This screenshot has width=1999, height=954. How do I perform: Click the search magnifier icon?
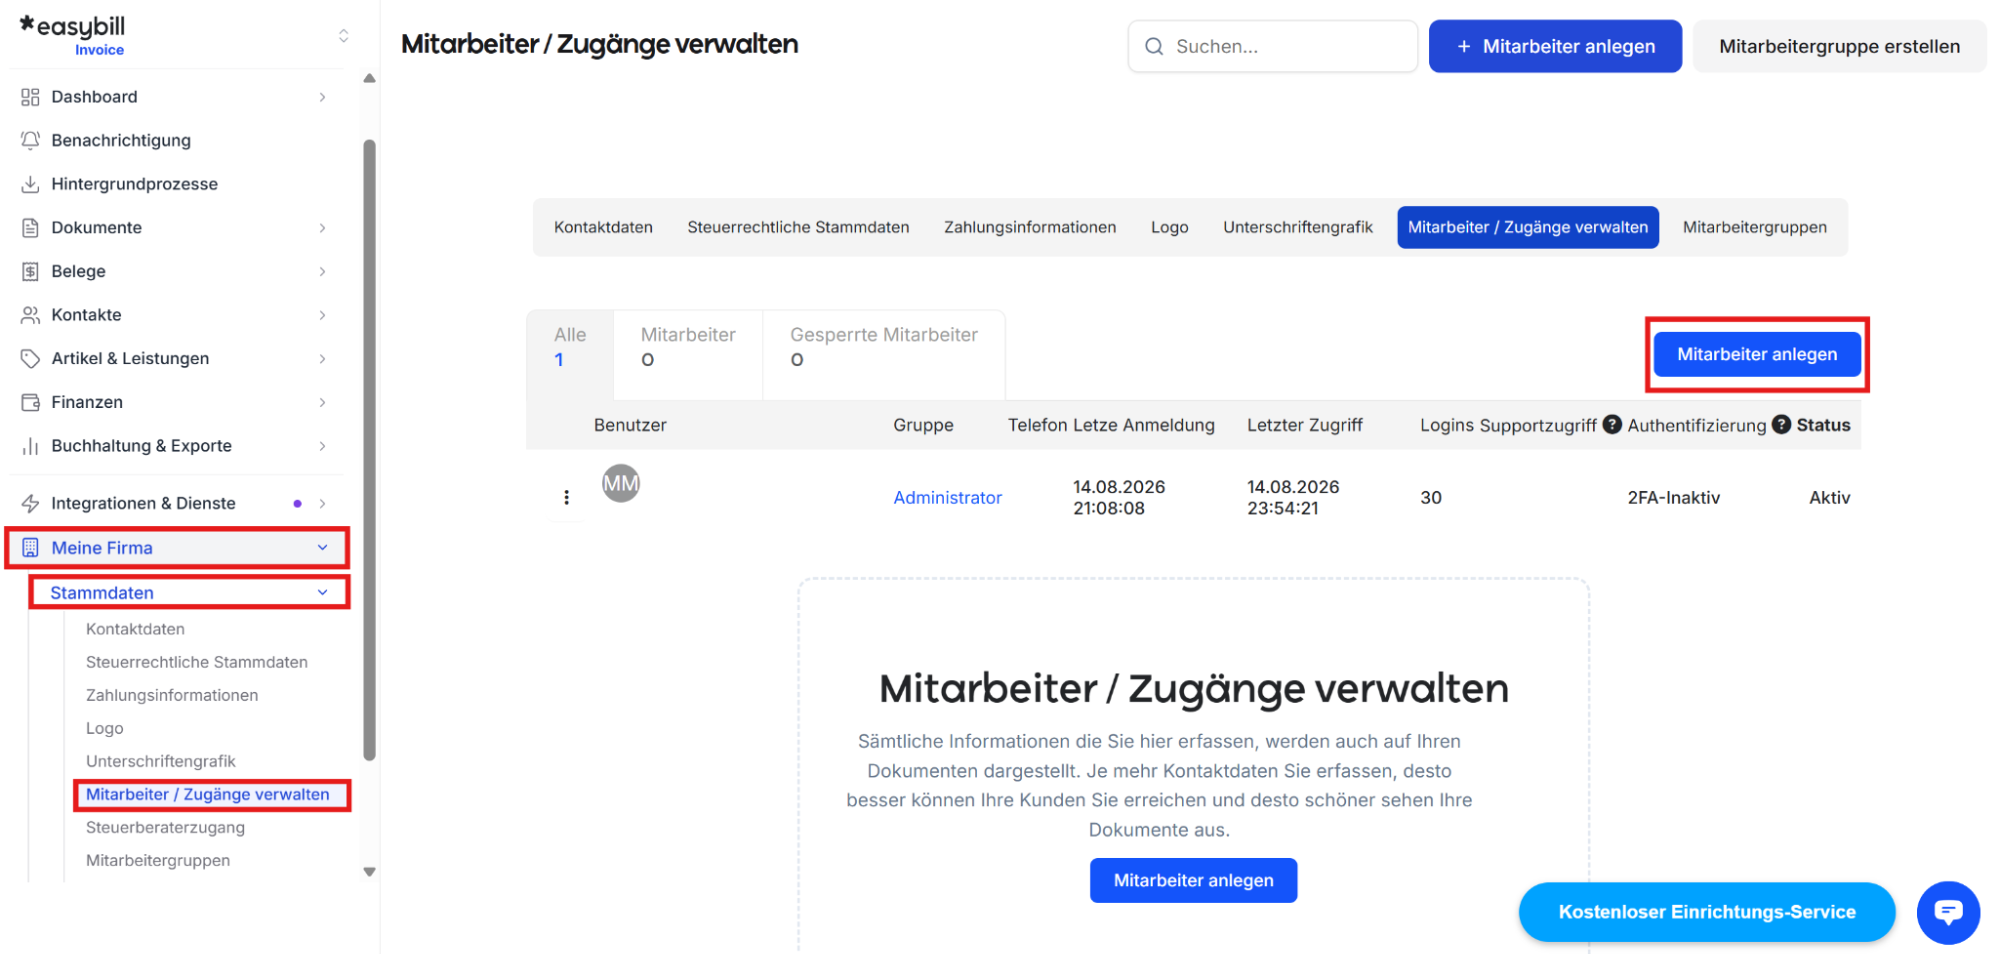point(1154,46)
